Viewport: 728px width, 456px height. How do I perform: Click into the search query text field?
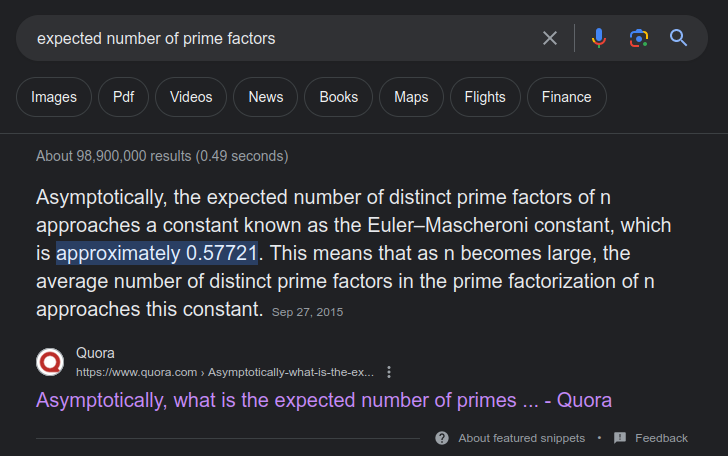(283, 38)
